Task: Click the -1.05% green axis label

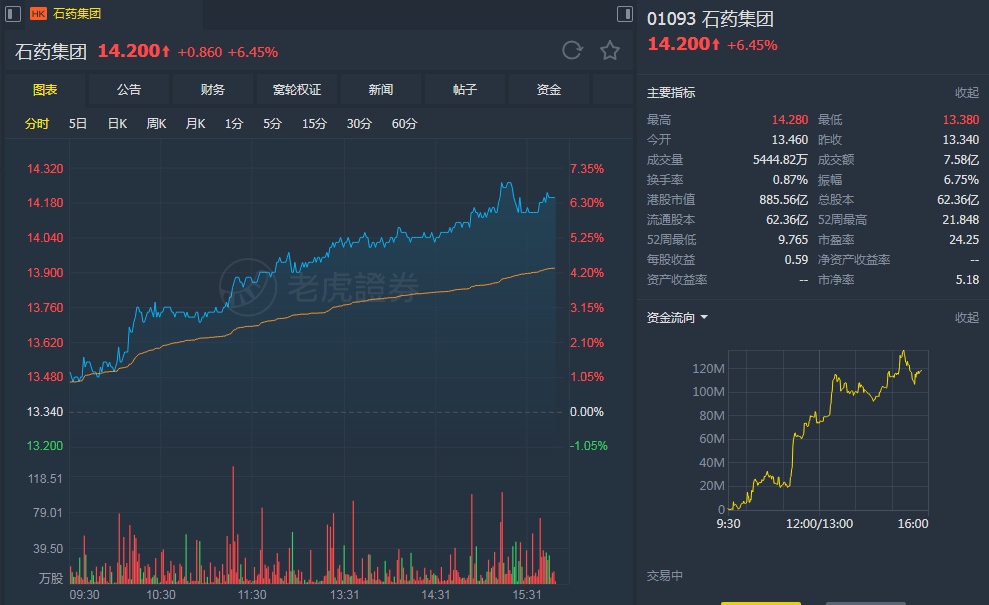Action: point(588,445)
